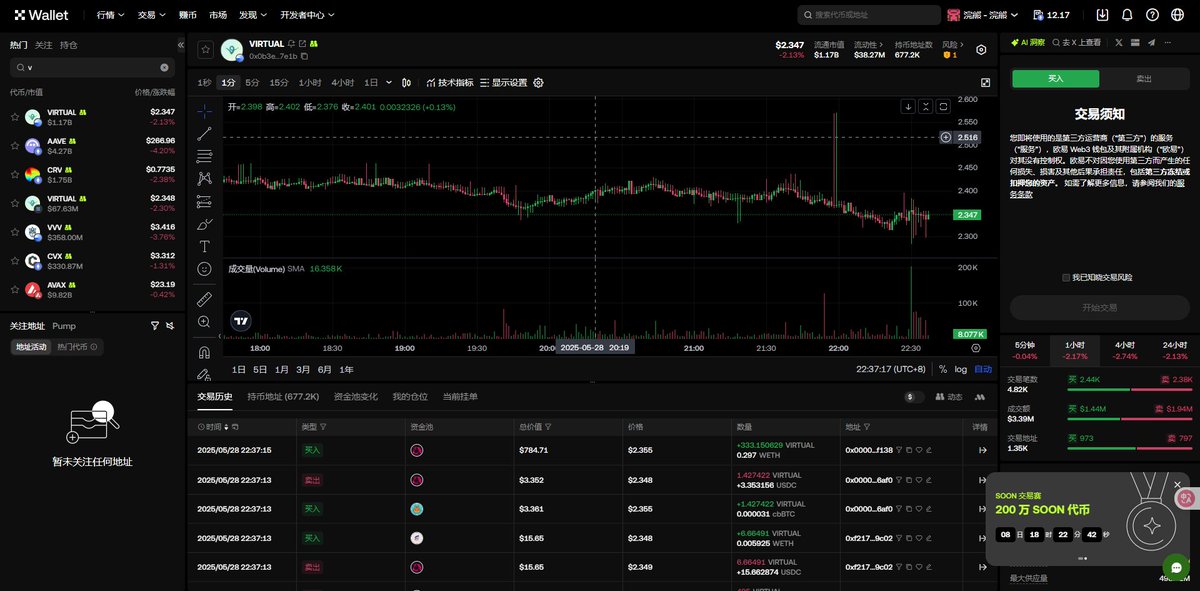Enter fullscreen chart mode
The image size is (1200, 591).
click(985, 83)
